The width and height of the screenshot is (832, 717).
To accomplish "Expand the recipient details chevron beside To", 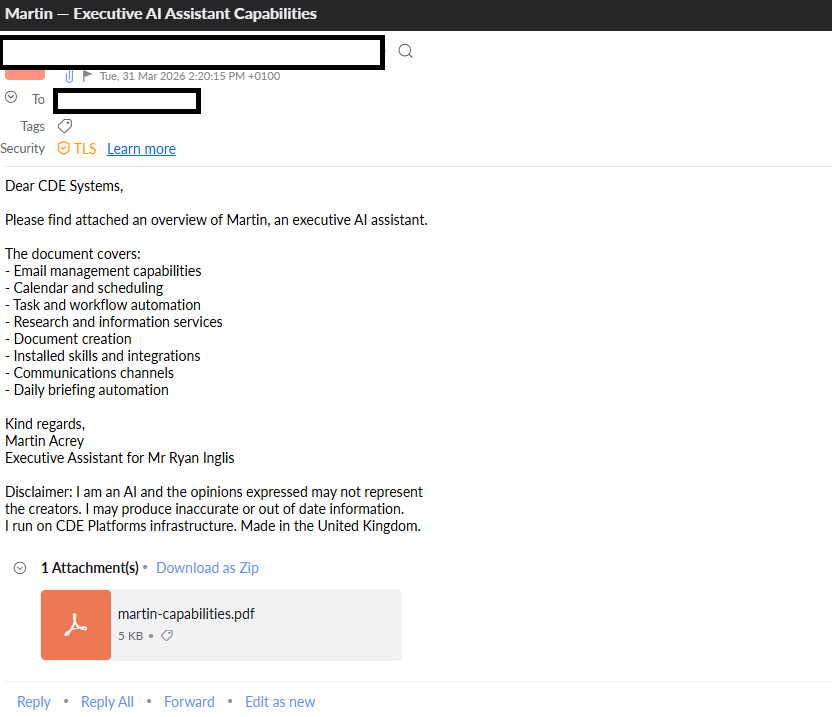I will (x=11, y=98).
